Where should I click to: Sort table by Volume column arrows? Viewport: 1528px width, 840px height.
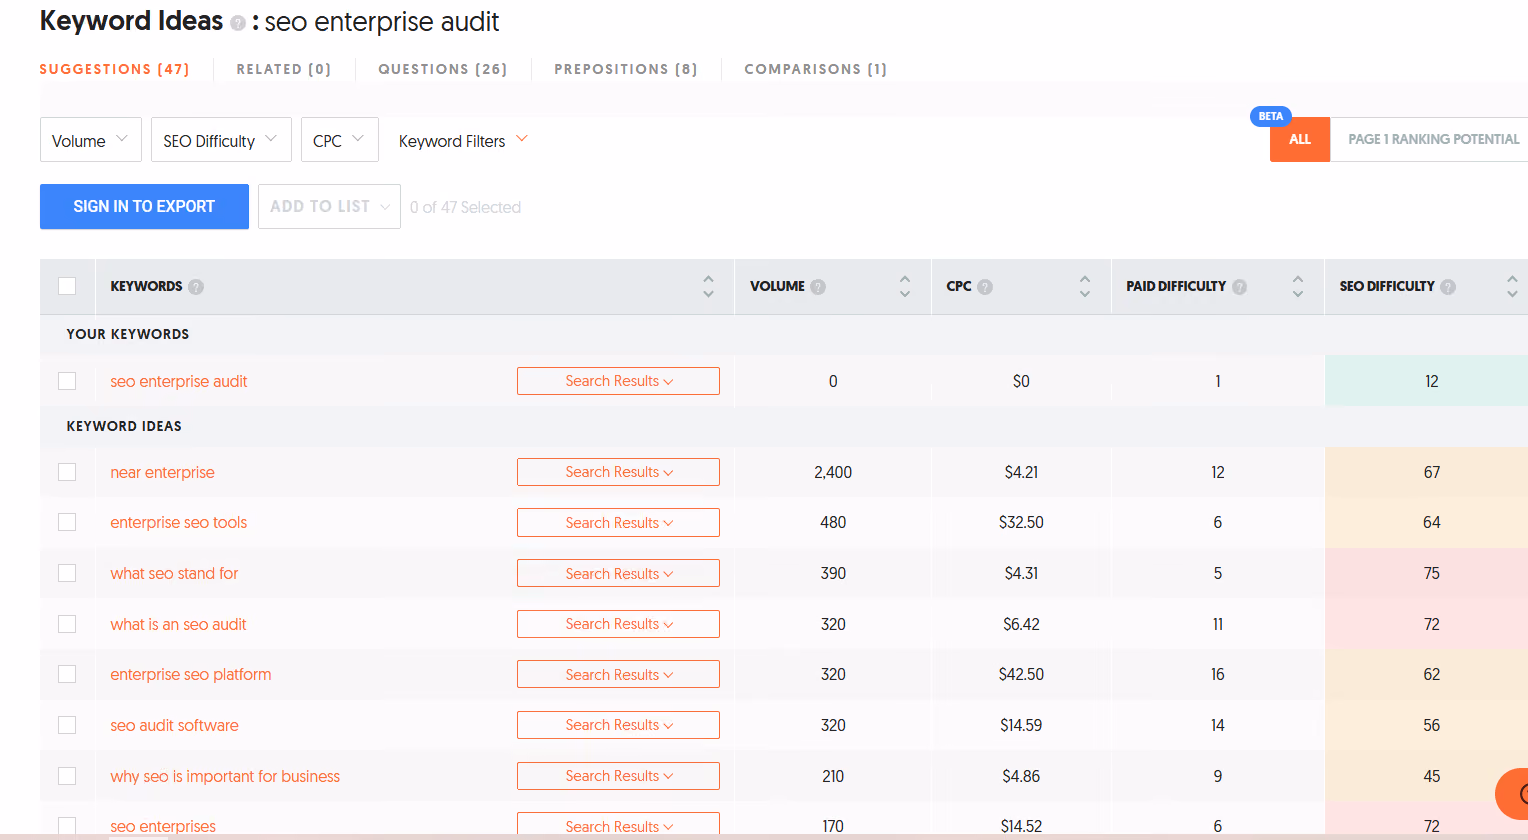[905, 287]
